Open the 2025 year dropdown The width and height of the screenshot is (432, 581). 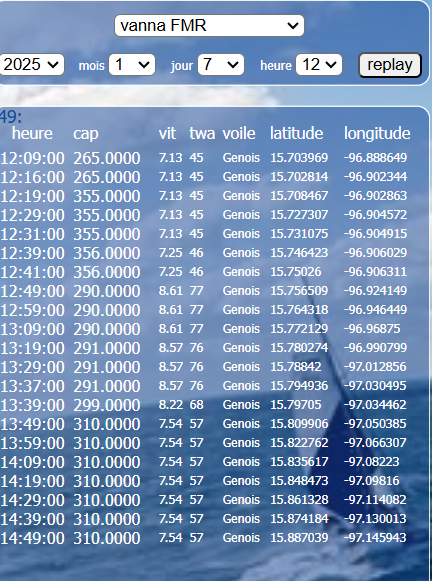point(32,65)
